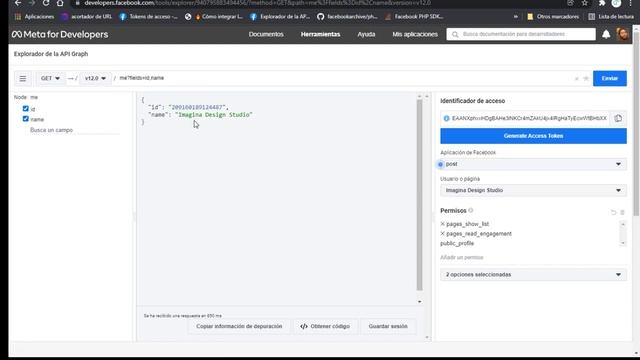
Task: Click the access token text field
Action: [529, 118]
